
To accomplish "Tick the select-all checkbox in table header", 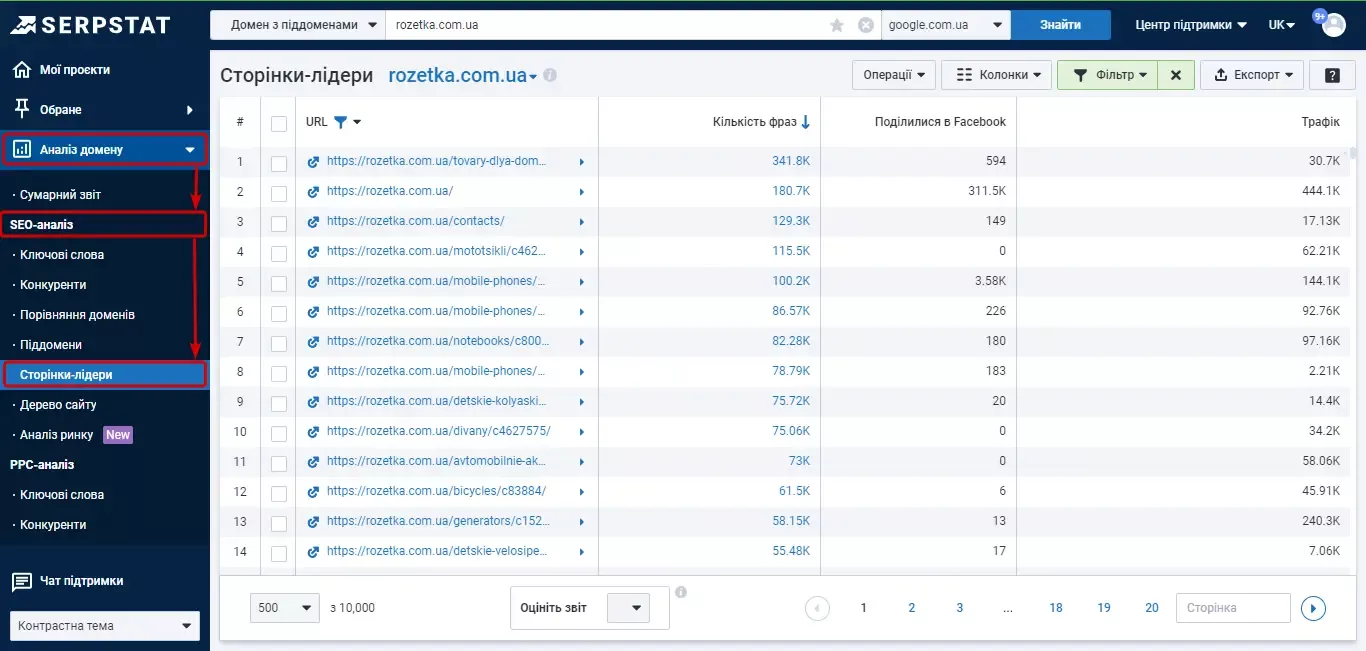I will (279, 123).
